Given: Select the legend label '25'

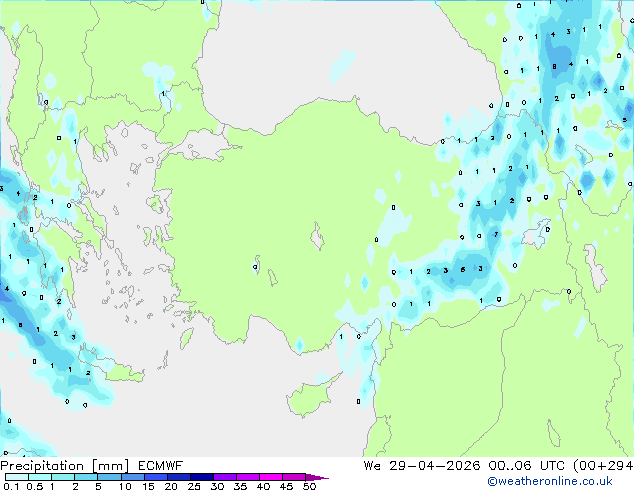Looking at the screenshot, I should click(x=194, y=486).
